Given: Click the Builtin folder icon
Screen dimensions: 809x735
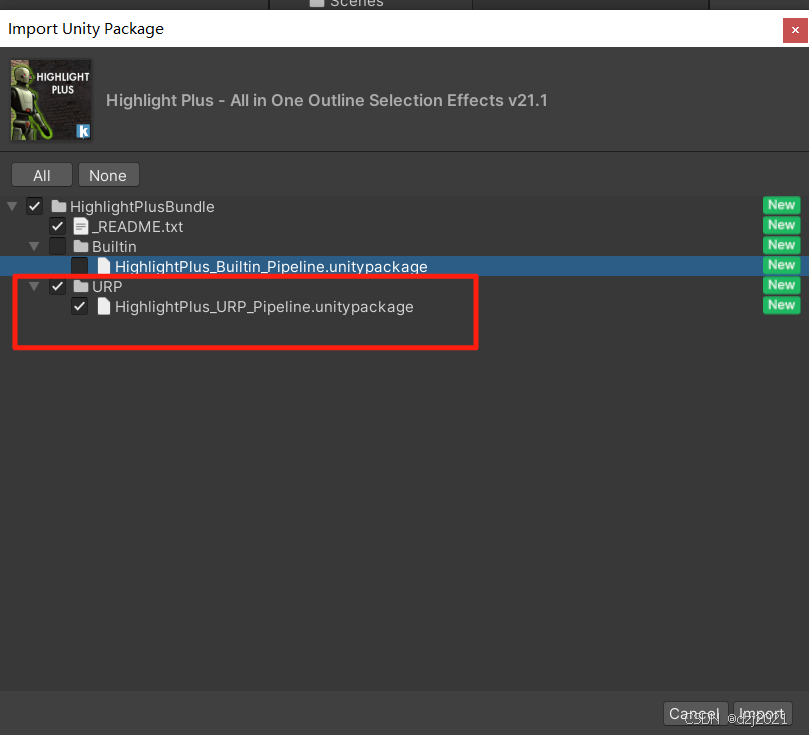Looking at the screenshot, I should click(81, 246).
